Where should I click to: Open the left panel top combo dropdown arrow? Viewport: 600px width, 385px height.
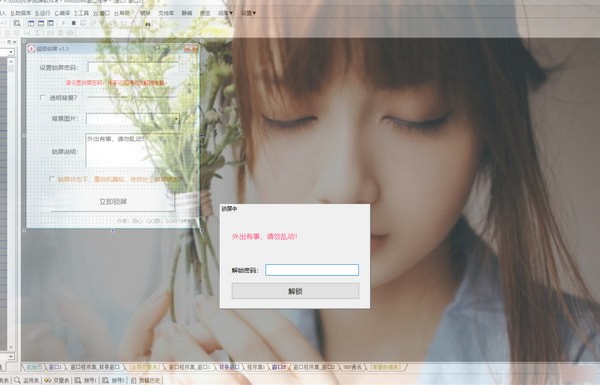pyautogui.click(x=11, y=52)
